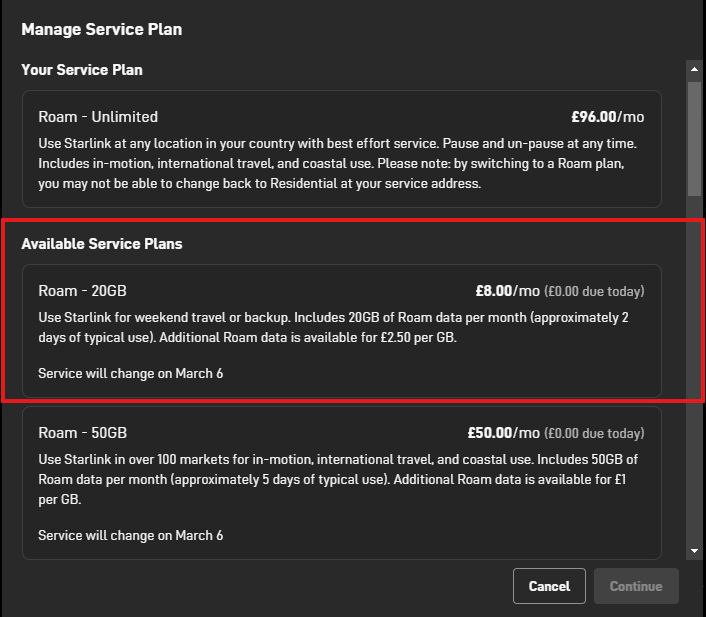
Task: Cancel the service plan change
Action: [549, 586]
